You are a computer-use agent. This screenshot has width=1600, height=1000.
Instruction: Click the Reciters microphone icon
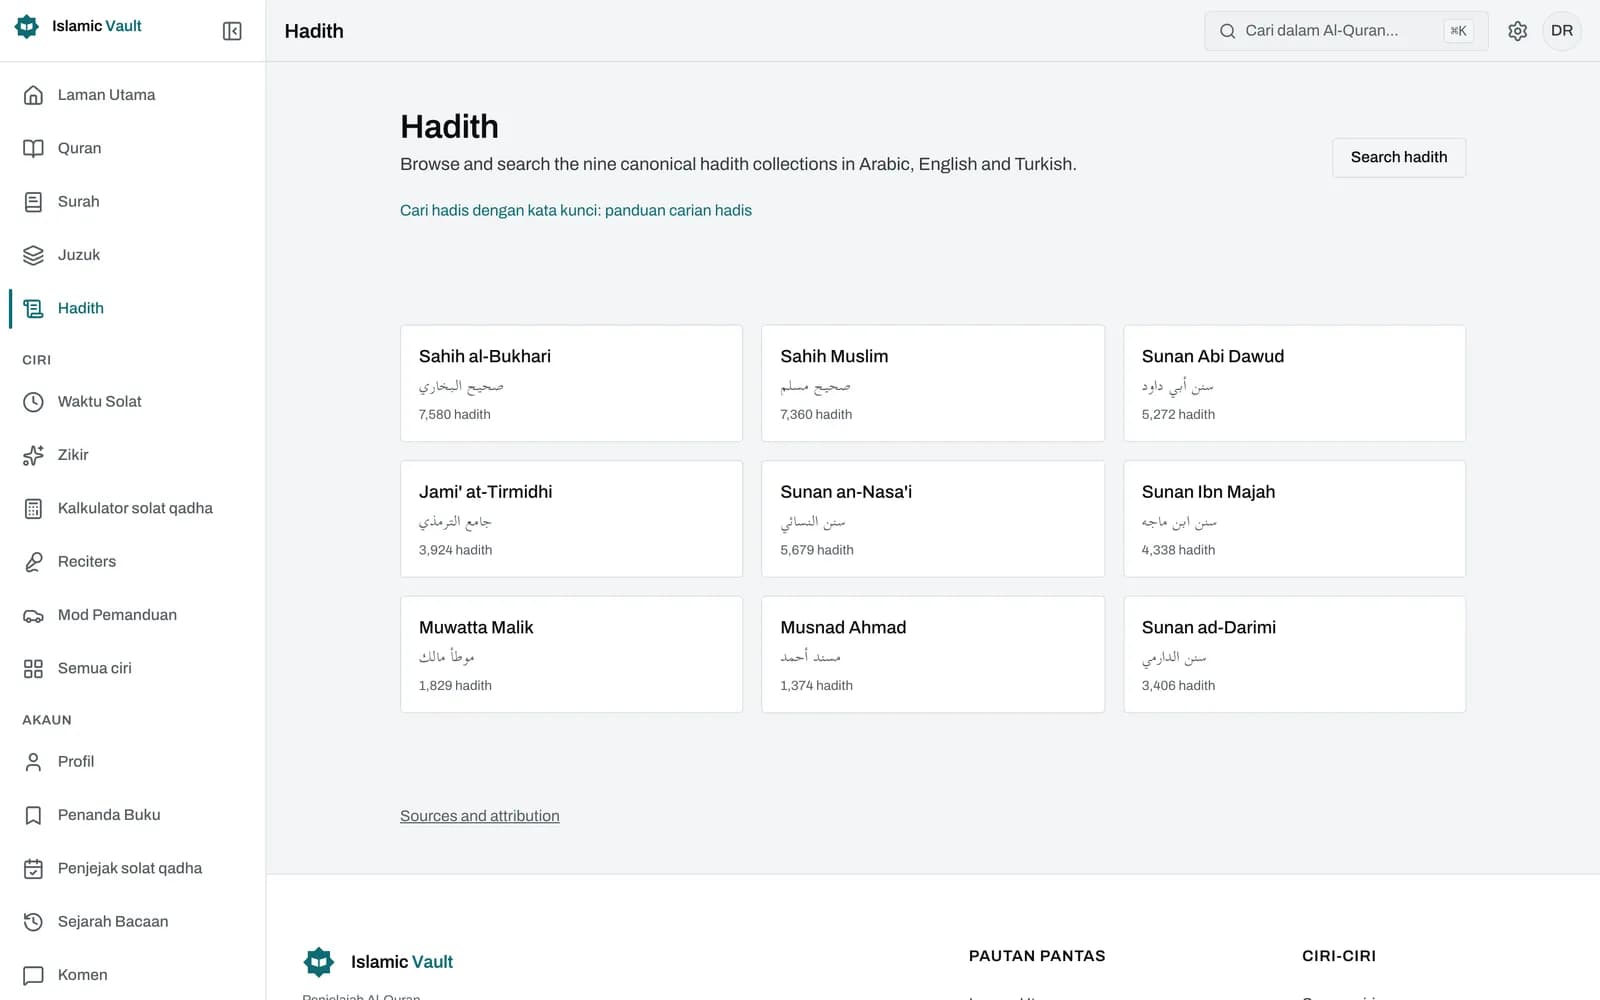(33, 562)
